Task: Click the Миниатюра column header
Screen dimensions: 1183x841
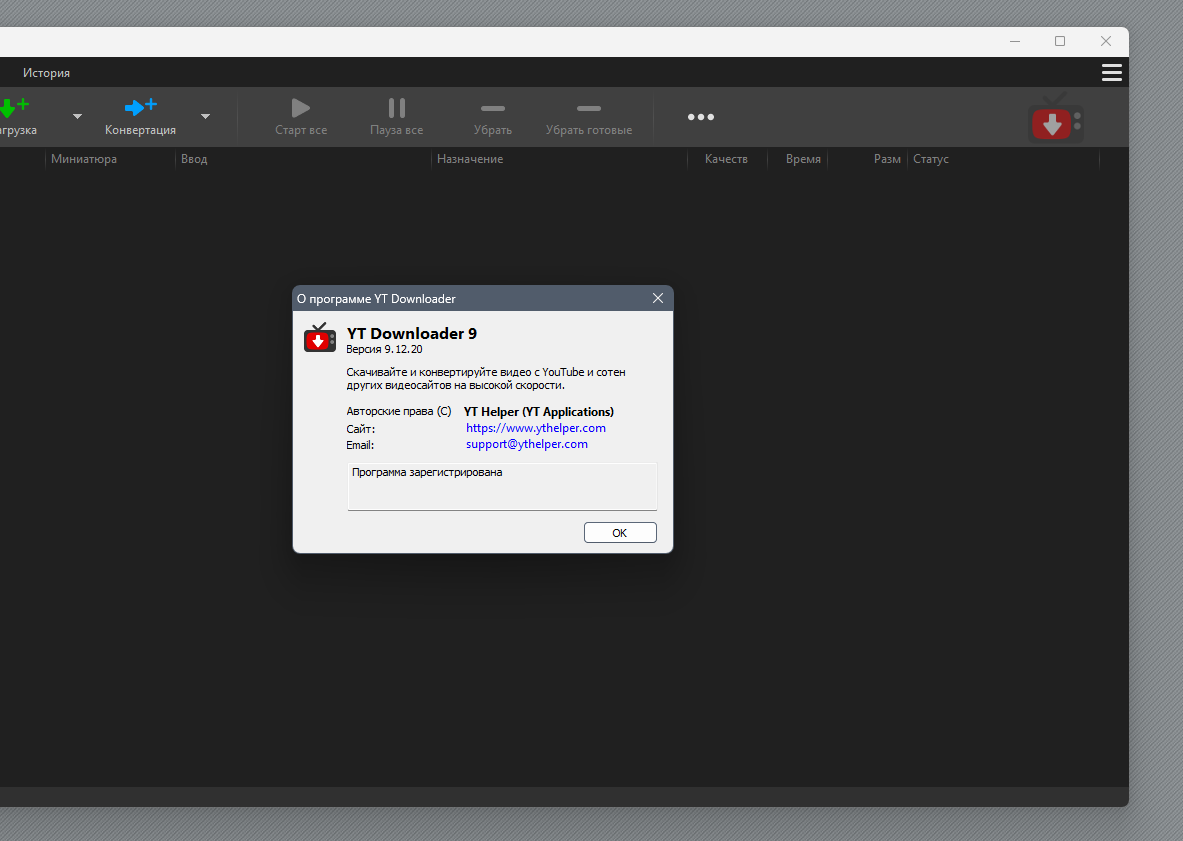Action: click(x=84, y=159)
